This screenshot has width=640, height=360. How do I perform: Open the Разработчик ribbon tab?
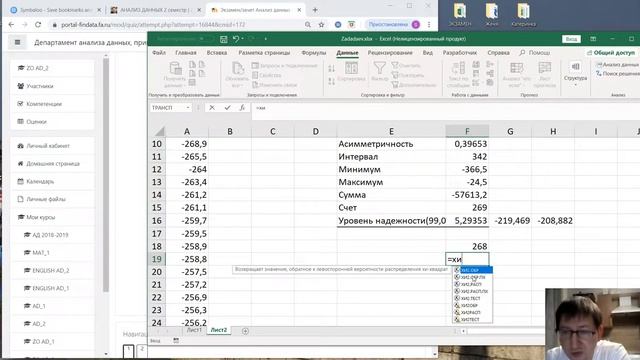(460, 53)
